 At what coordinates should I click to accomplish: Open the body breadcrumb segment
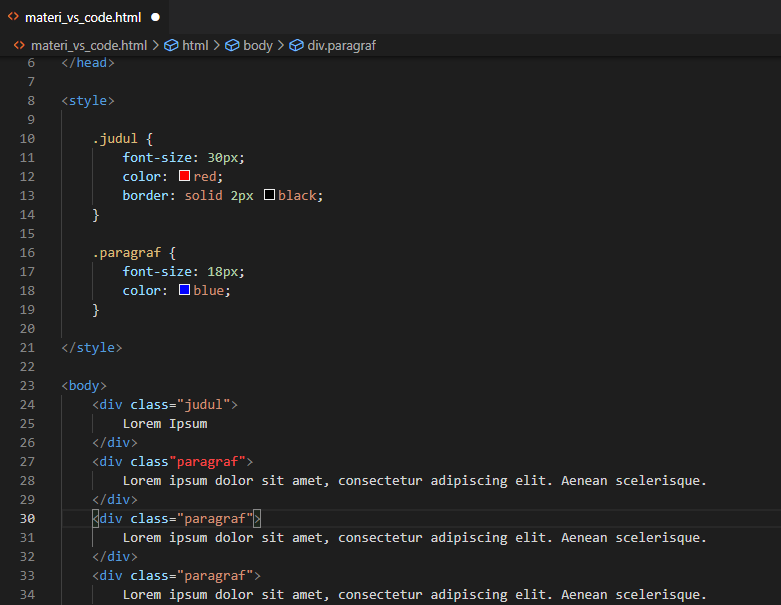point(258,46)
